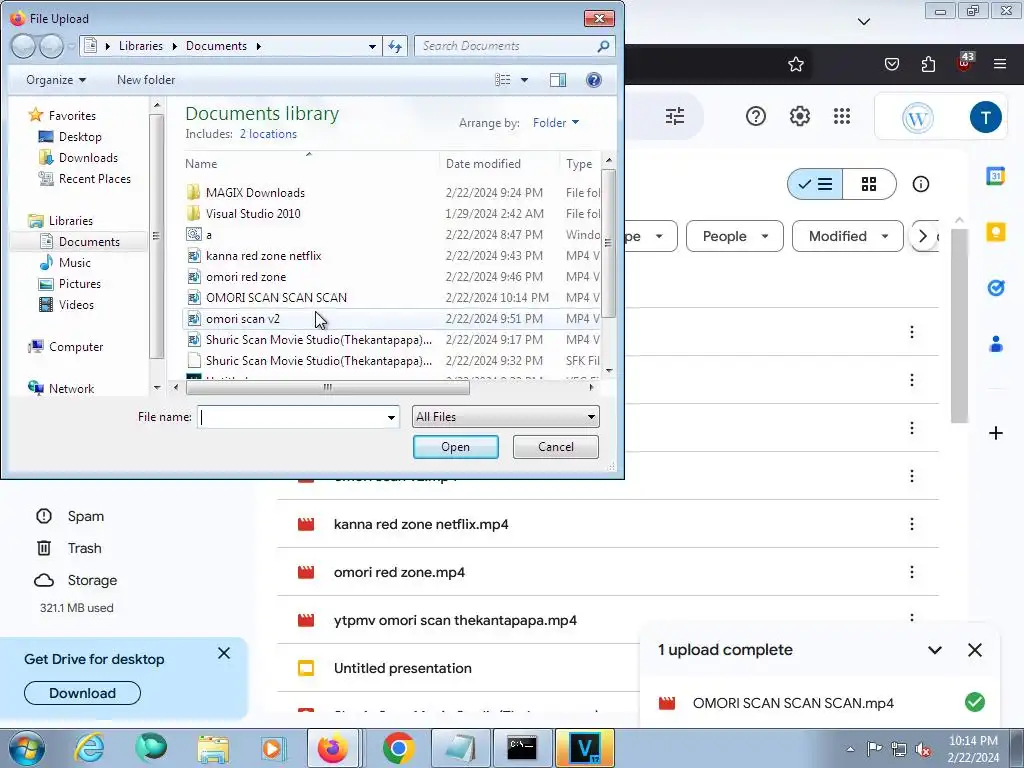The image size is (1024, 768).
Task: Click the refresh button beside the address path
Action: (x=395, y=46)
